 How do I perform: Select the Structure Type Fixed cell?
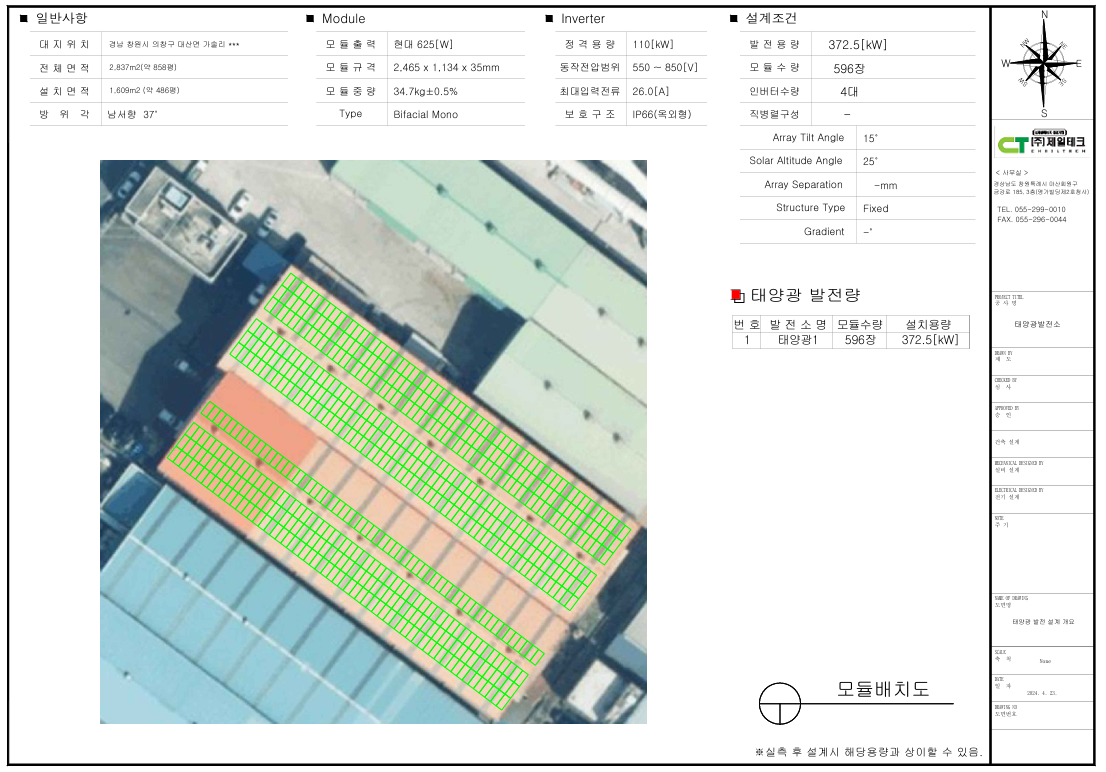[875, 208]
